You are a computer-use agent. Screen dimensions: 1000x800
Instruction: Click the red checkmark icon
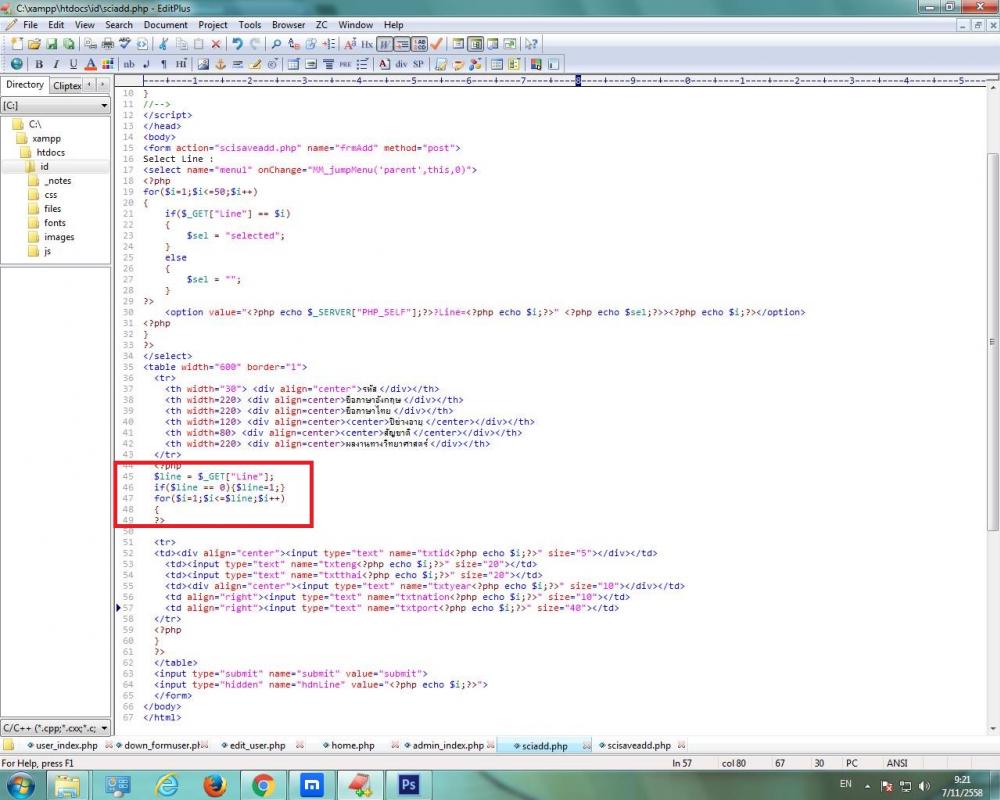pyautogui.click(x=436, y=44)
